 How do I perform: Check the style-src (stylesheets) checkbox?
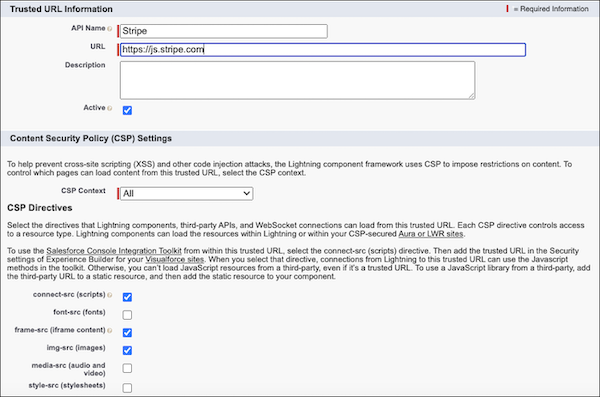click(x=127, y=388)
